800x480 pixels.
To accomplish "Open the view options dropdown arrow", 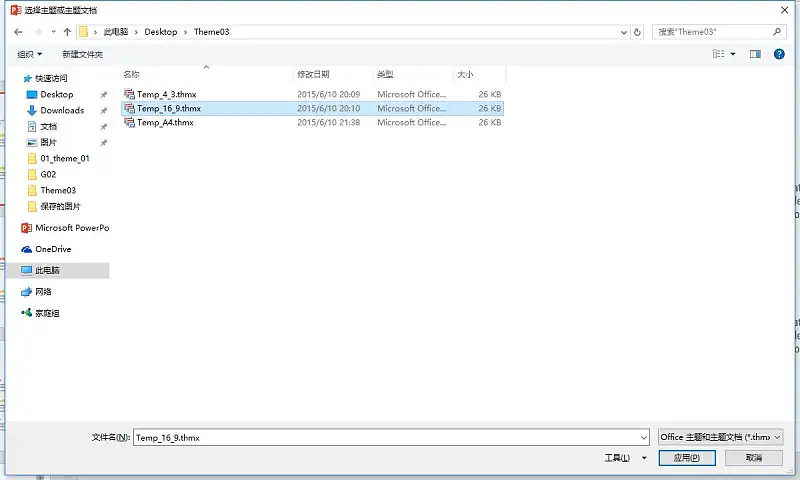I will (733, 54).
